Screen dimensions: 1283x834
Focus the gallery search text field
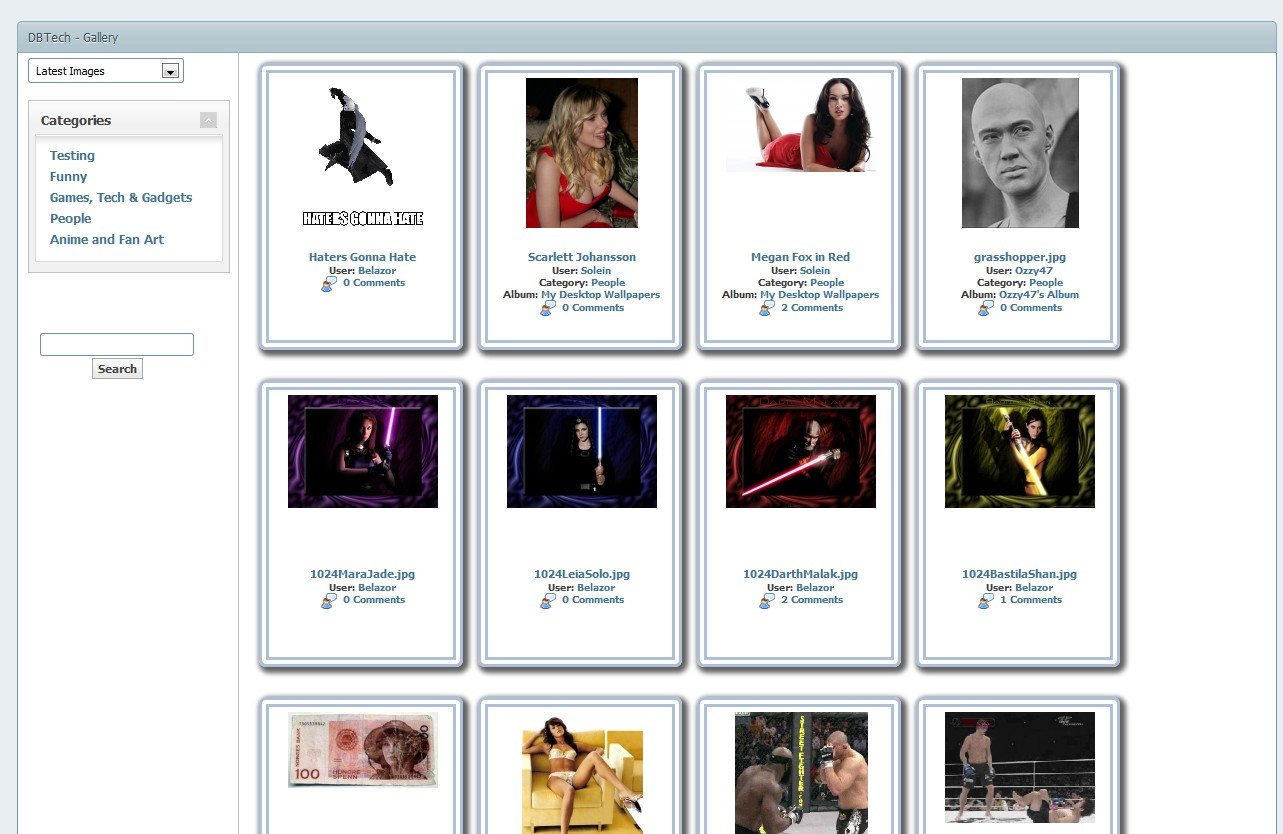117,344
